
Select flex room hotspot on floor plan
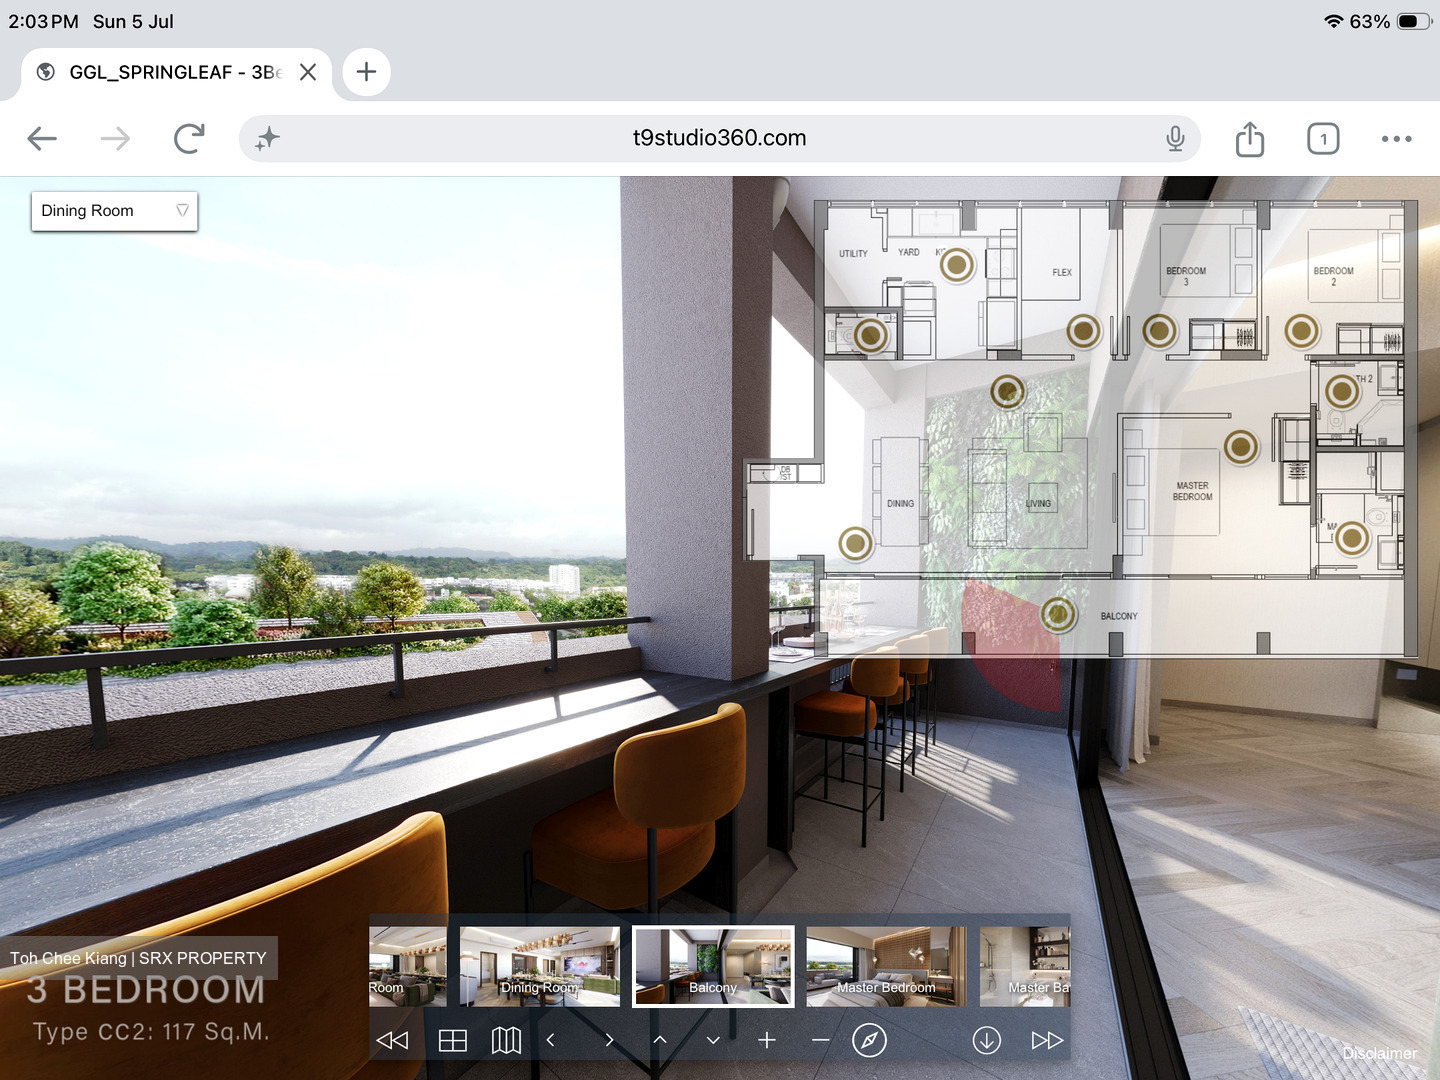tap(1084, 331)
